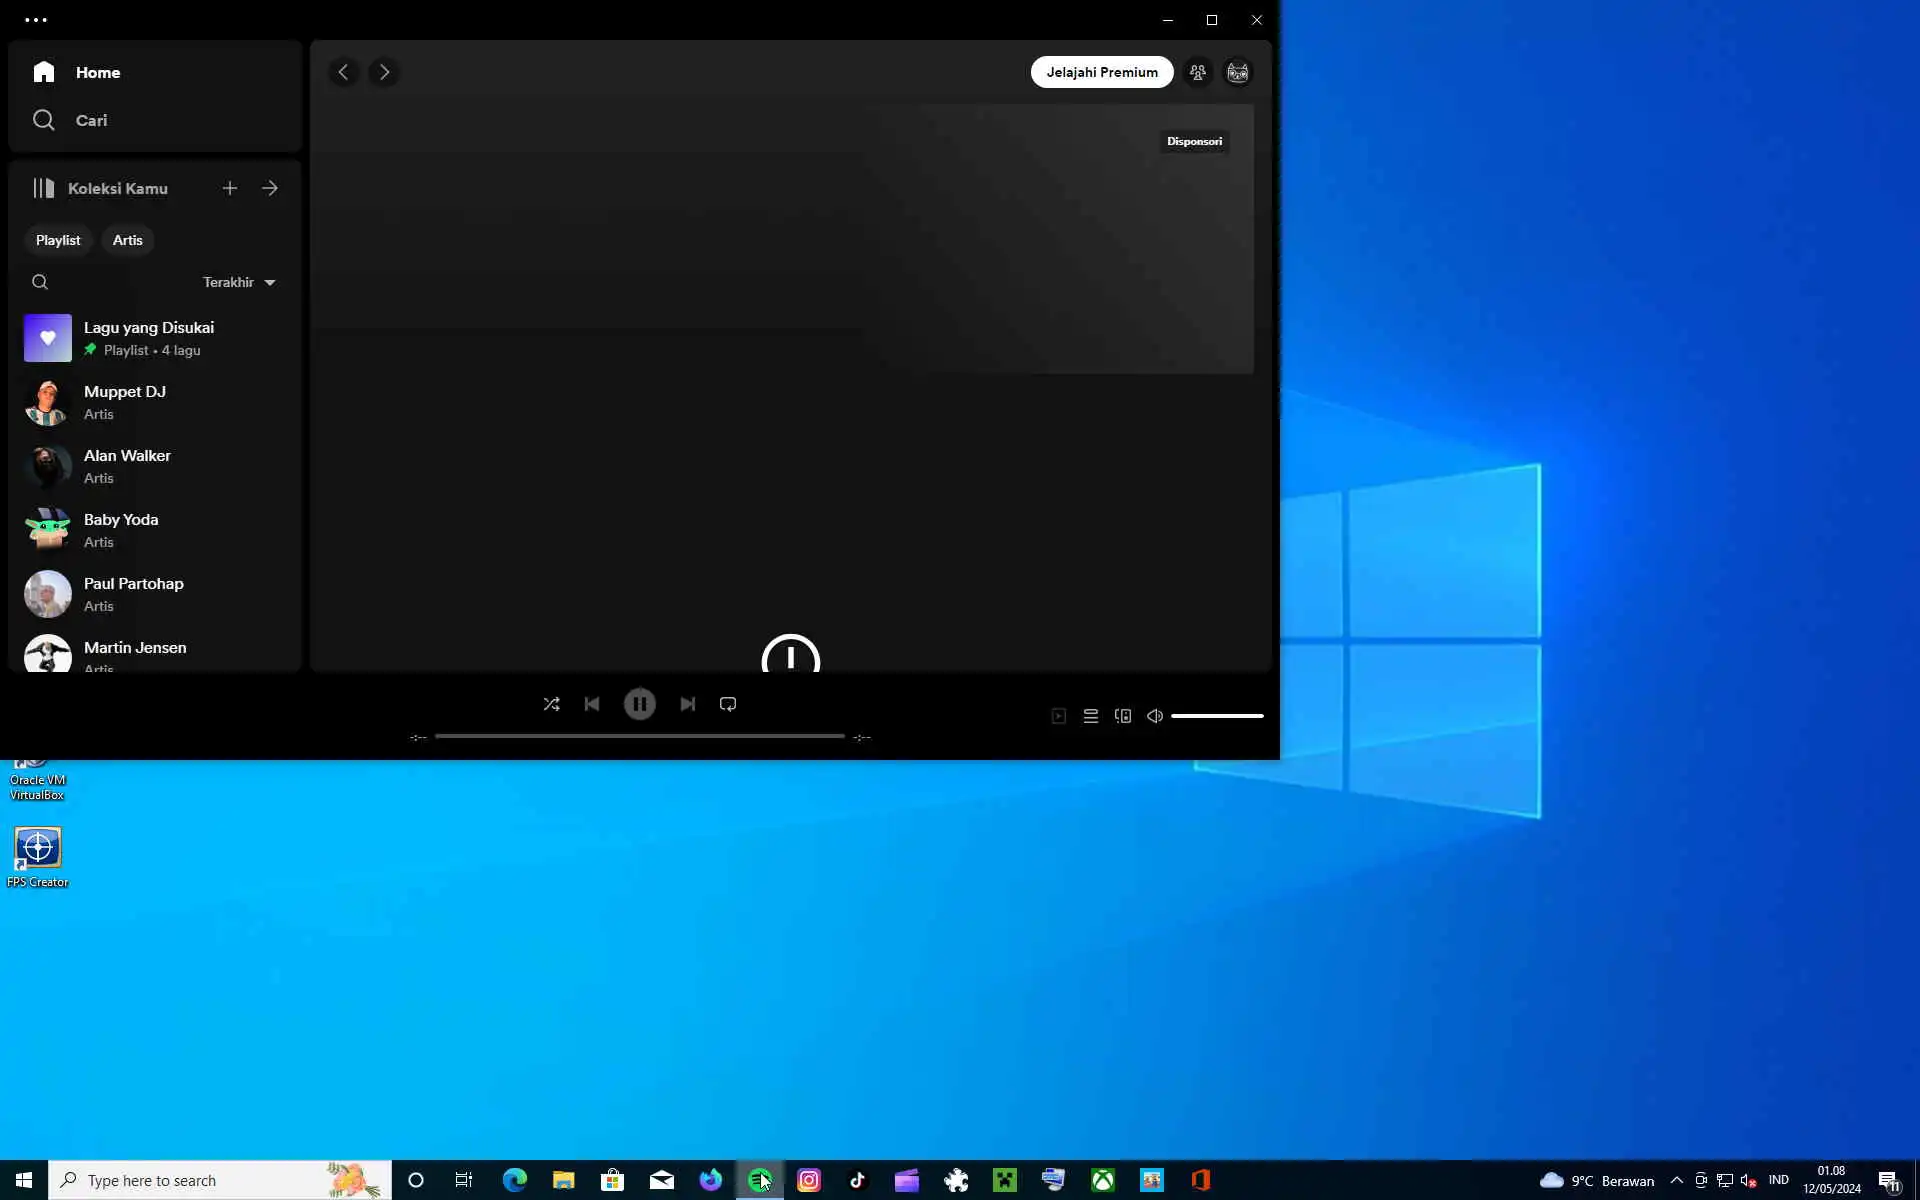The image size is (1920, 1200).
Task: Open Friend Activity panel icon
Action: [1198, 72]
